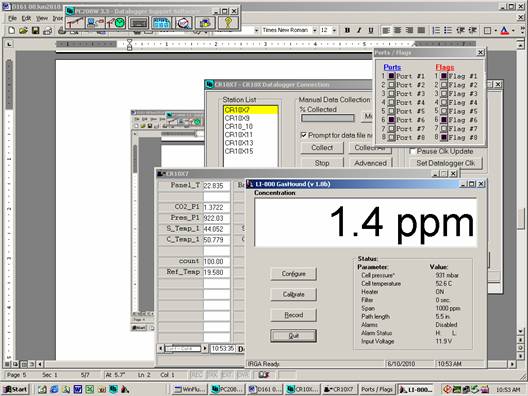
Task: Toggle Underline formatting in Word
Action: coord(371,30)
